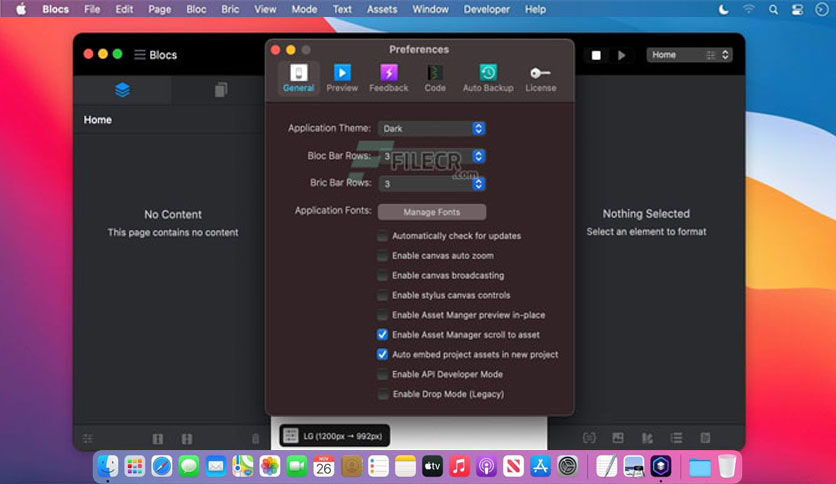Open the Assets menu in menu bar

coord(382,9)
